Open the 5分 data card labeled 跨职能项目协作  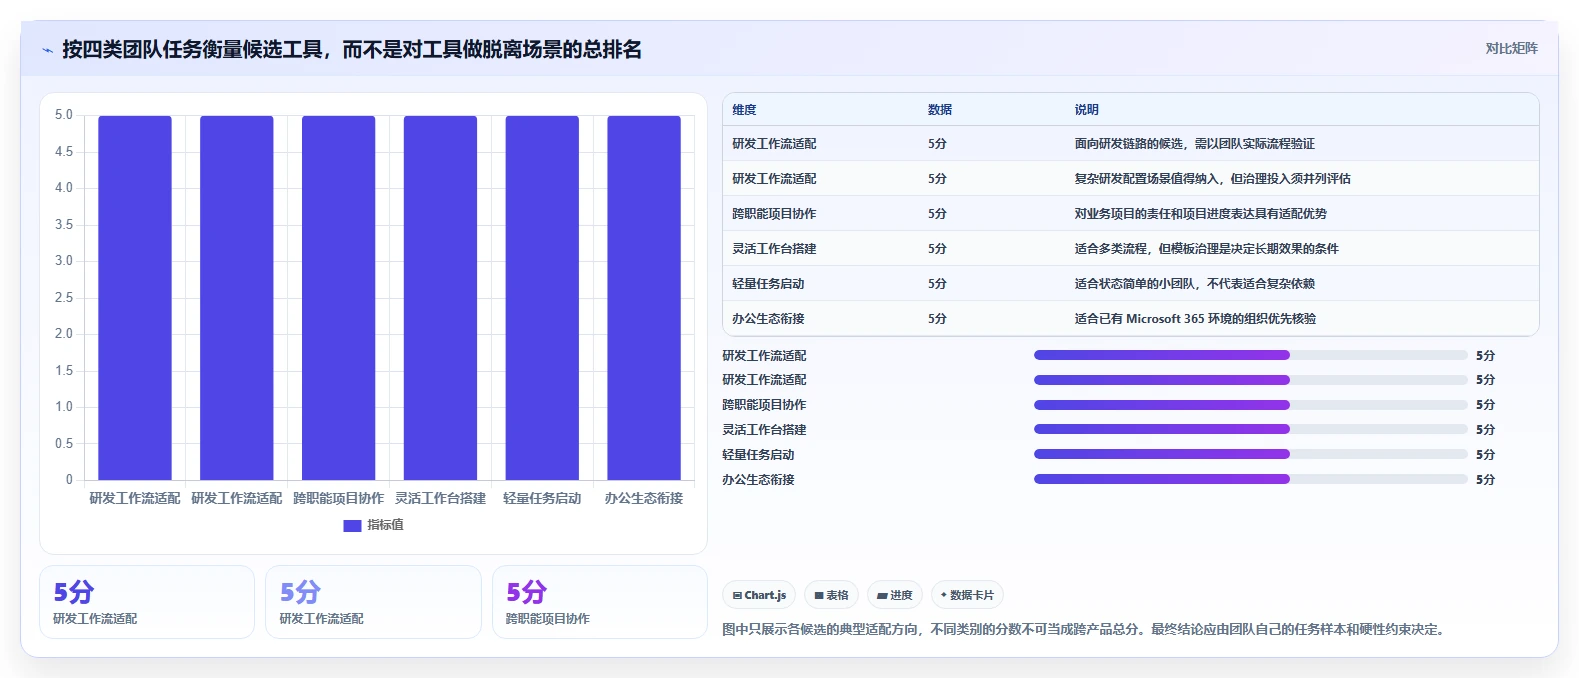tap(599, 602)
